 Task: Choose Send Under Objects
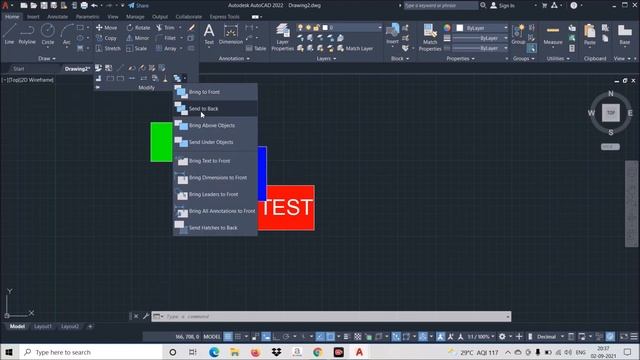point(215,142)
